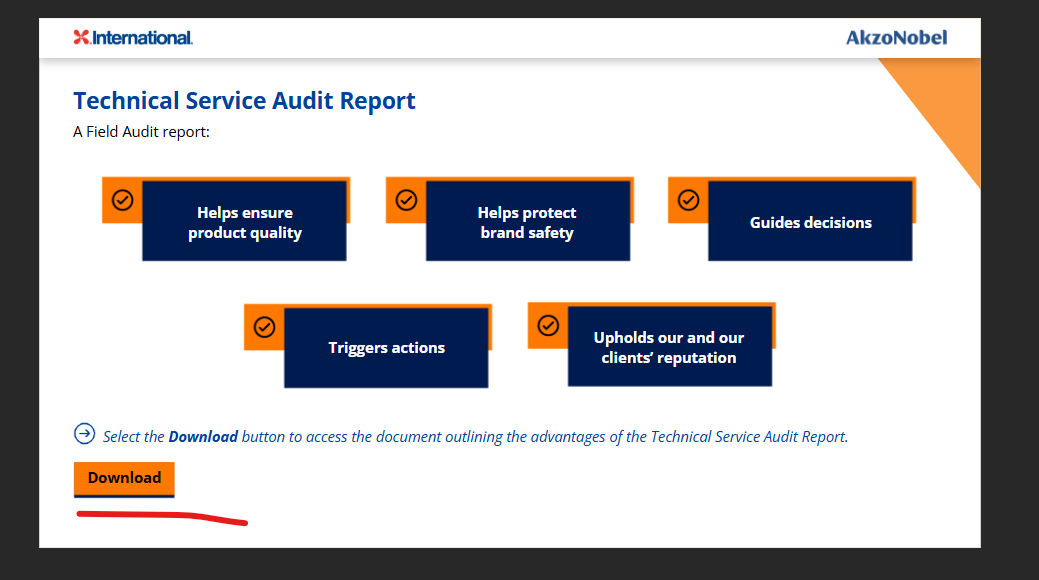Click bold Download word in instruction sentence

coord(203,437)
